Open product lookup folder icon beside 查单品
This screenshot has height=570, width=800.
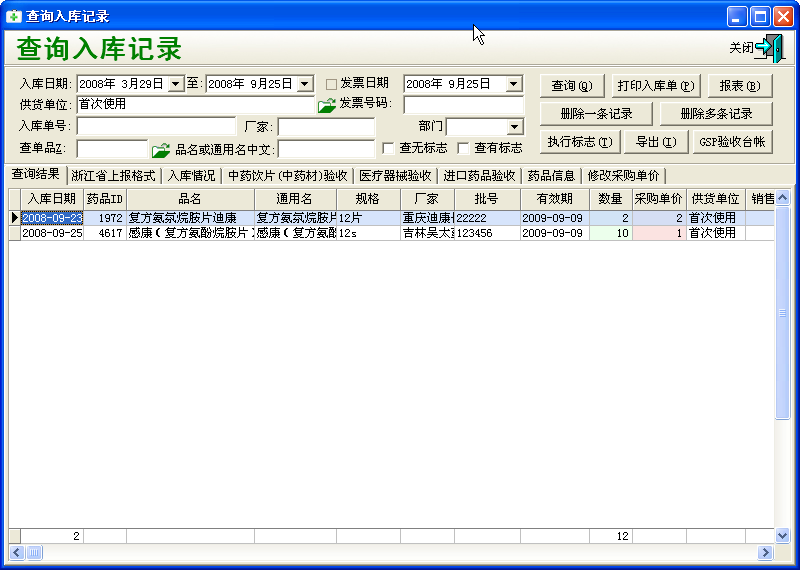tap(161, 150)
